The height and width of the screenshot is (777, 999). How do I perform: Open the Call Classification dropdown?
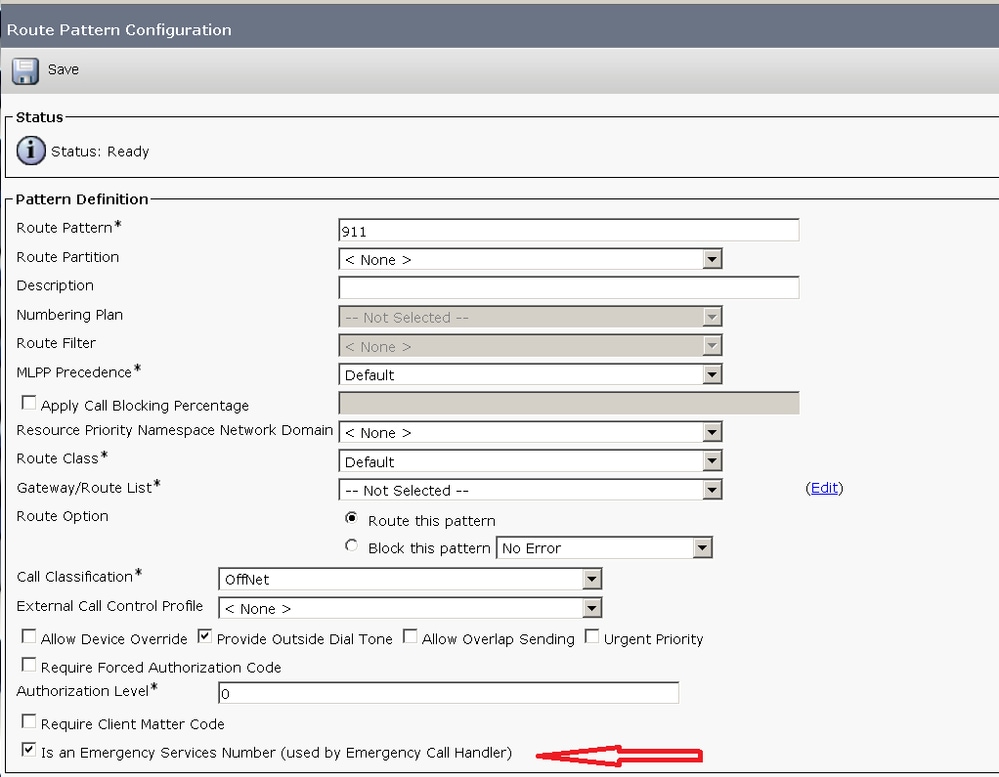tap(410, 579)
